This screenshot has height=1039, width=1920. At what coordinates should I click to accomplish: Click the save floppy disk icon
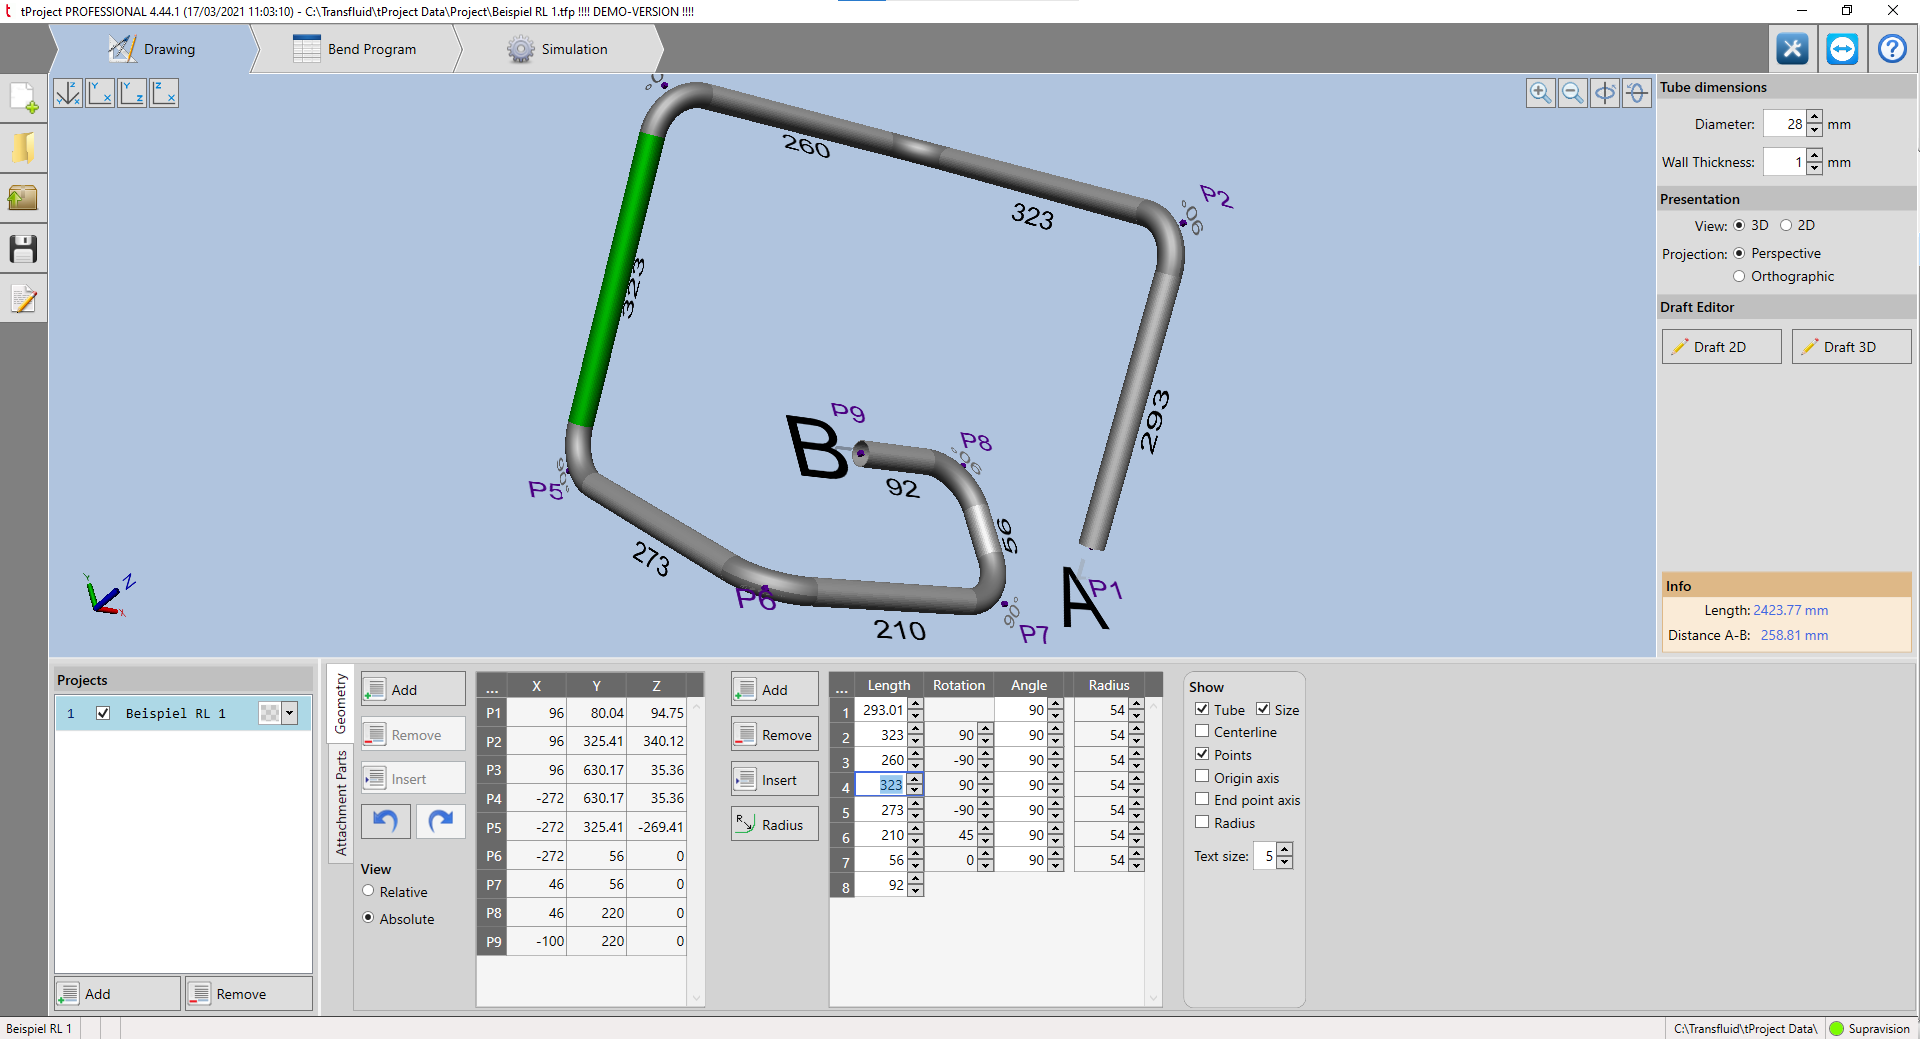tap(23, 249)
